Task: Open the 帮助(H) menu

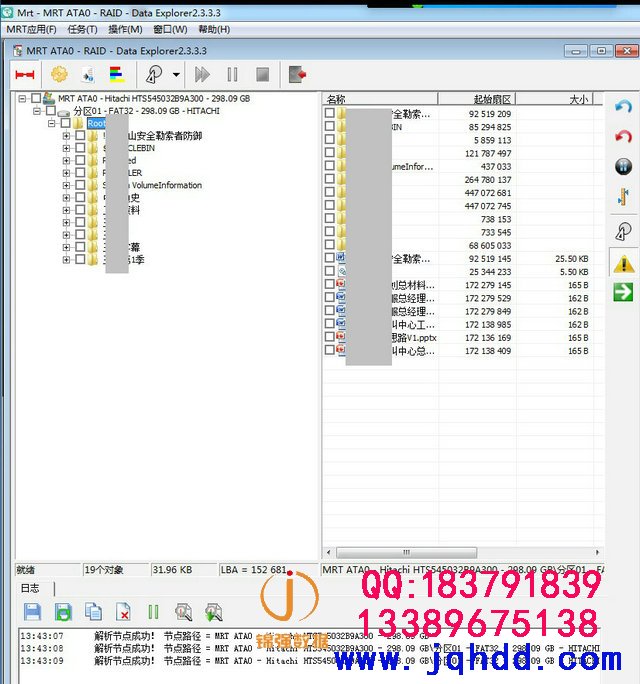Action: [214, 29]
